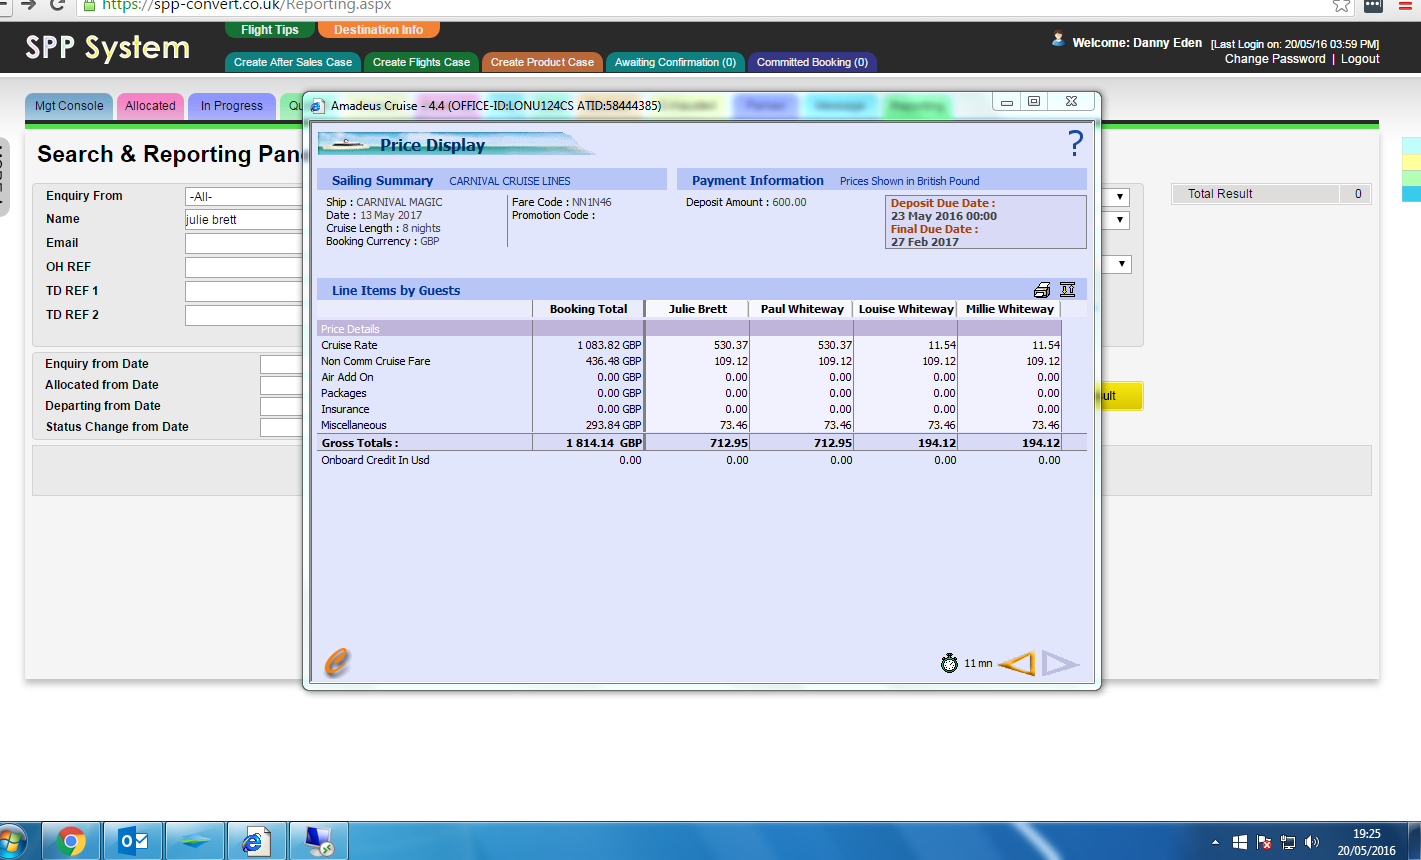Screen dimensions: 1421x860
Task: Click the collapse icon beside the printer
Action: pos(1067,290)
